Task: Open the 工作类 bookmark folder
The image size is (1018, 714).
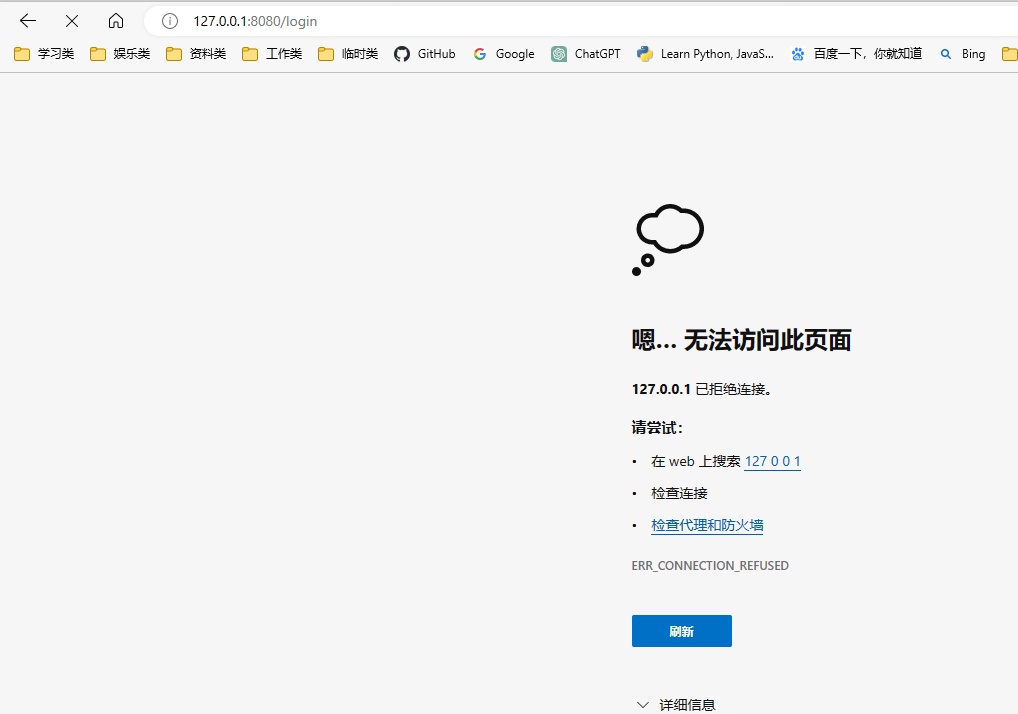Action: (271, 54)
